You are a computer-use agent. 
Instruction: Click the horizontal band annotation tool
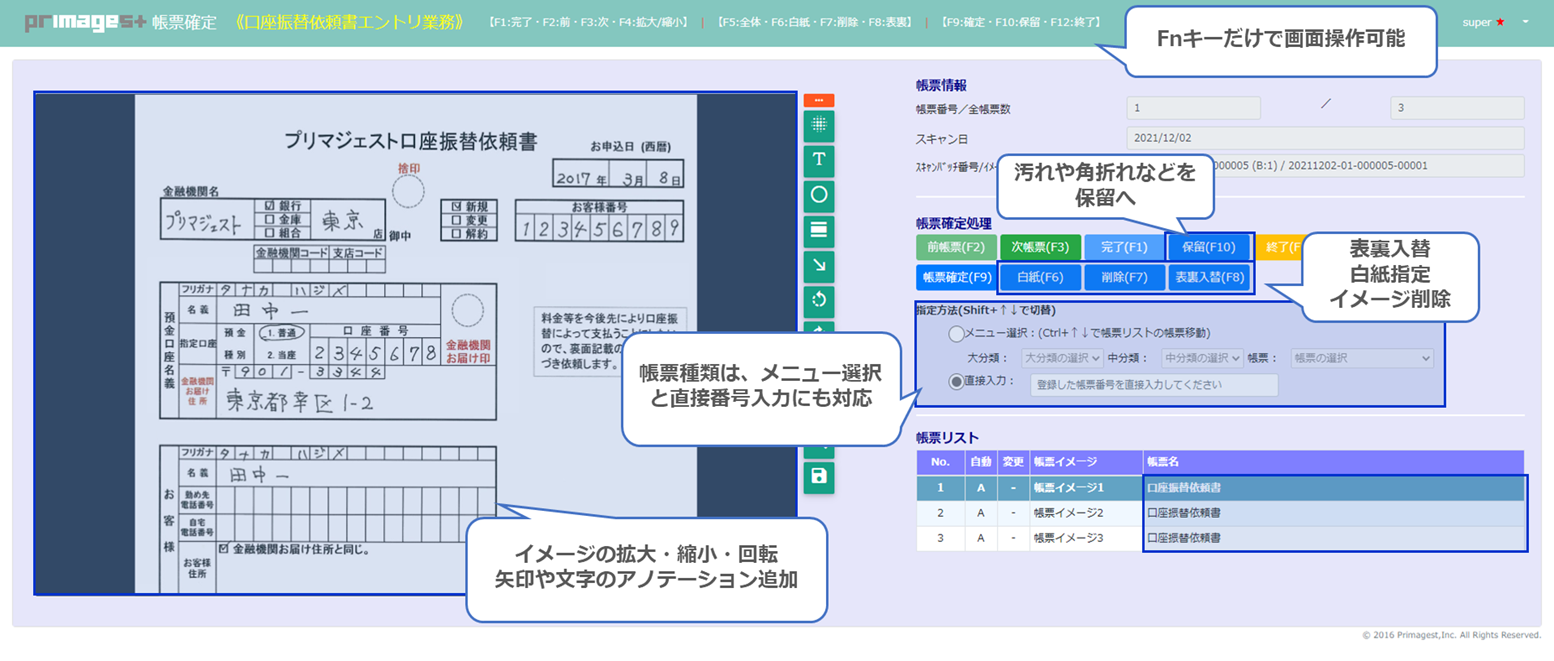coord(819,229)
